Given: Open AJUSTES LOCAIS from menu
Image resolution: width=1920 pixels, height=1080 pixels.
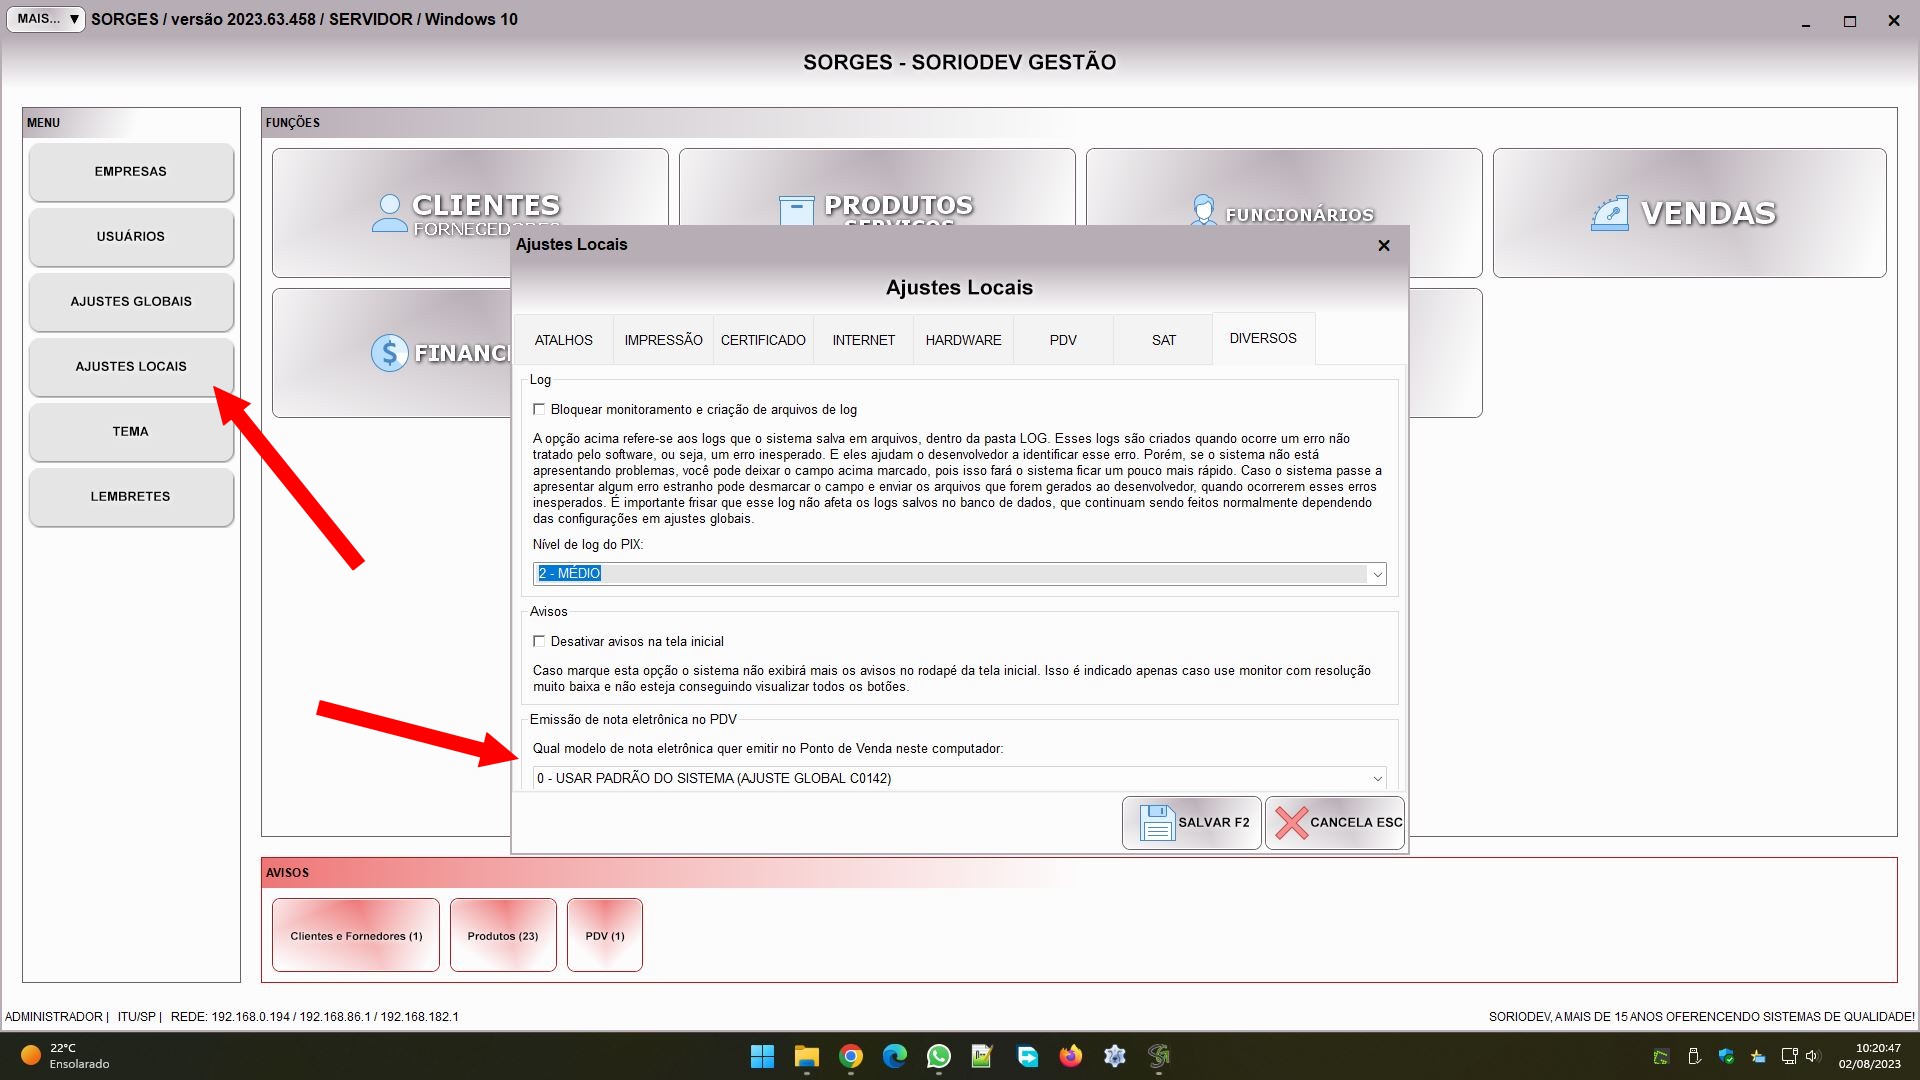Looking at the screenshot, I should pos(131,367).
